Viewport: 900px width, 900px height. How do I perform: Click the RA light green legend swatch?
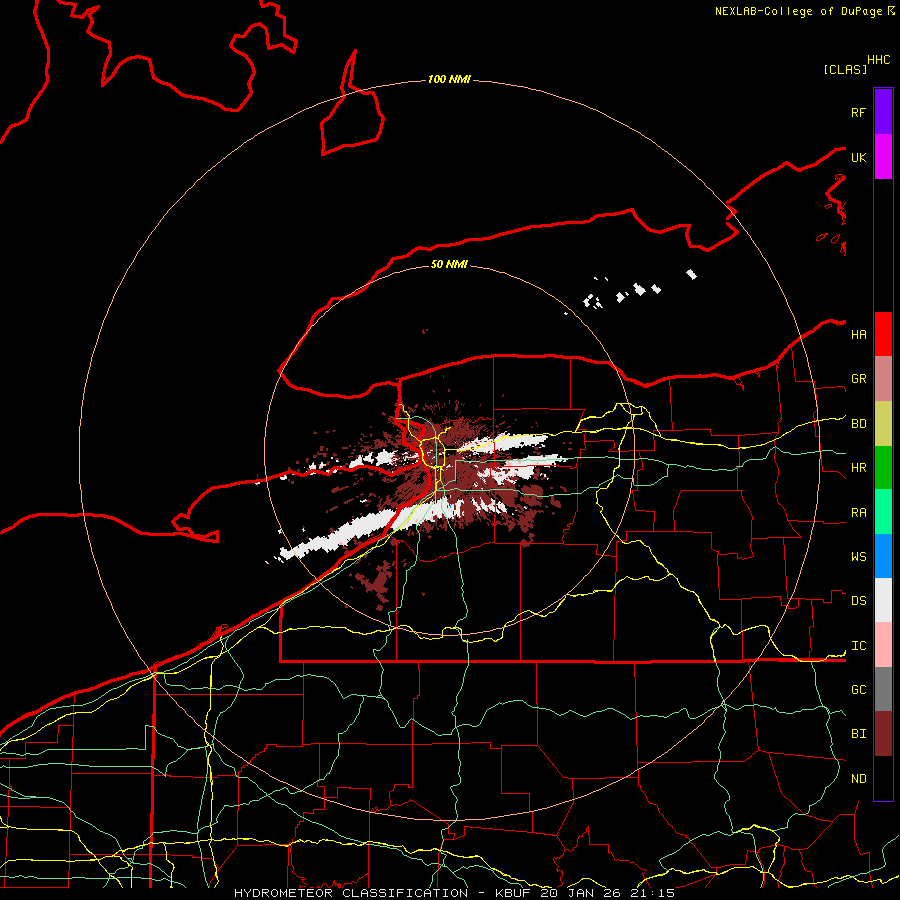click(x=883, y=512)
